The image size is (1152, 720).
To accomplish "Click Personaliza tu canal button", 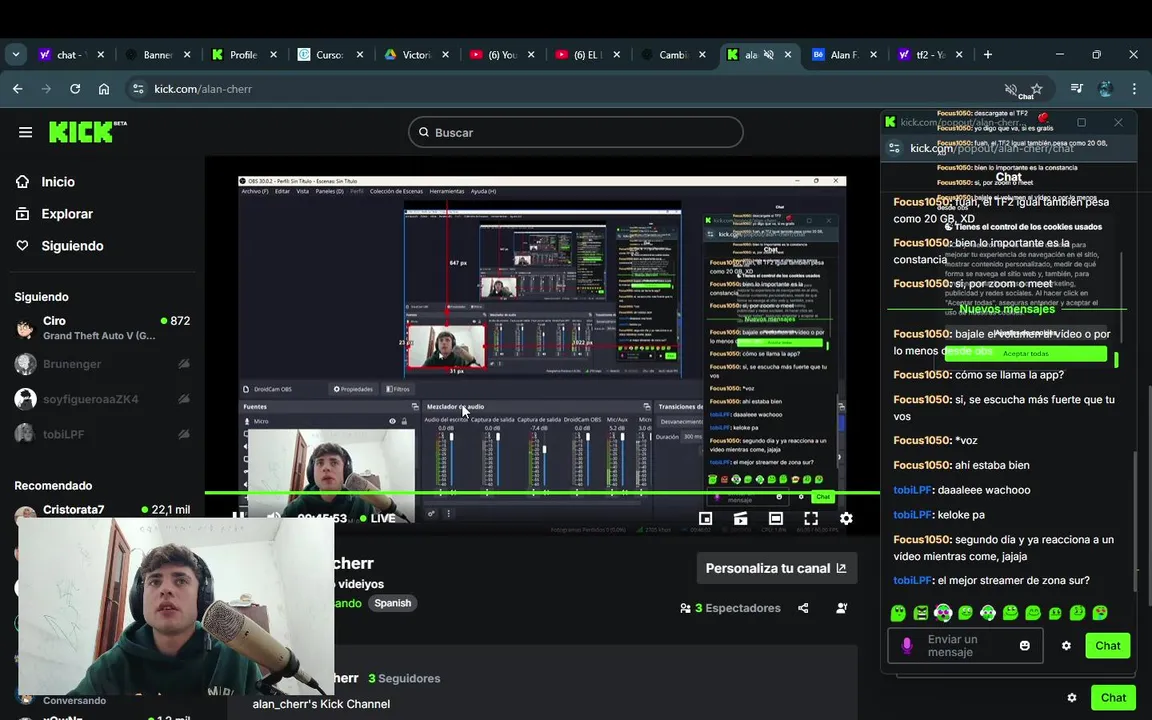I will tap(777, 568).
